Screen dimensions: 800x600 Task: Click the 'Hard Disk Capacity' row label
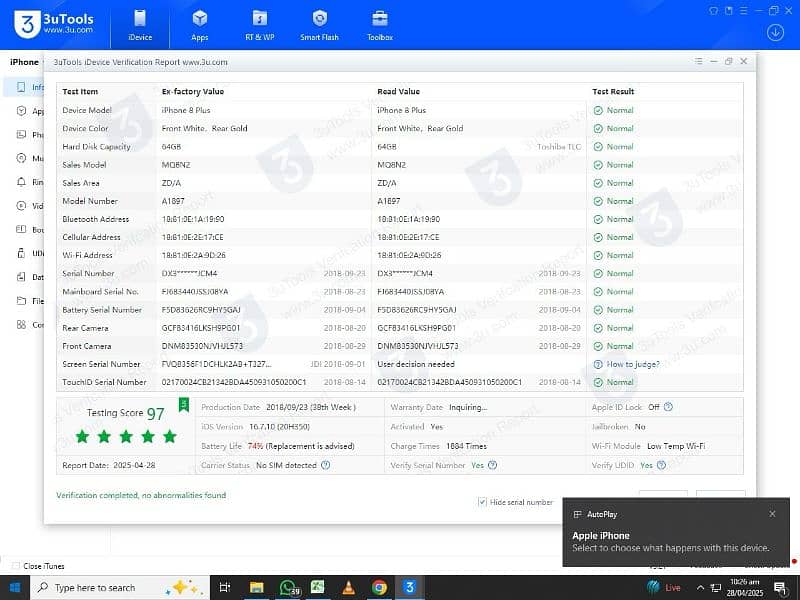click(96, 146)
